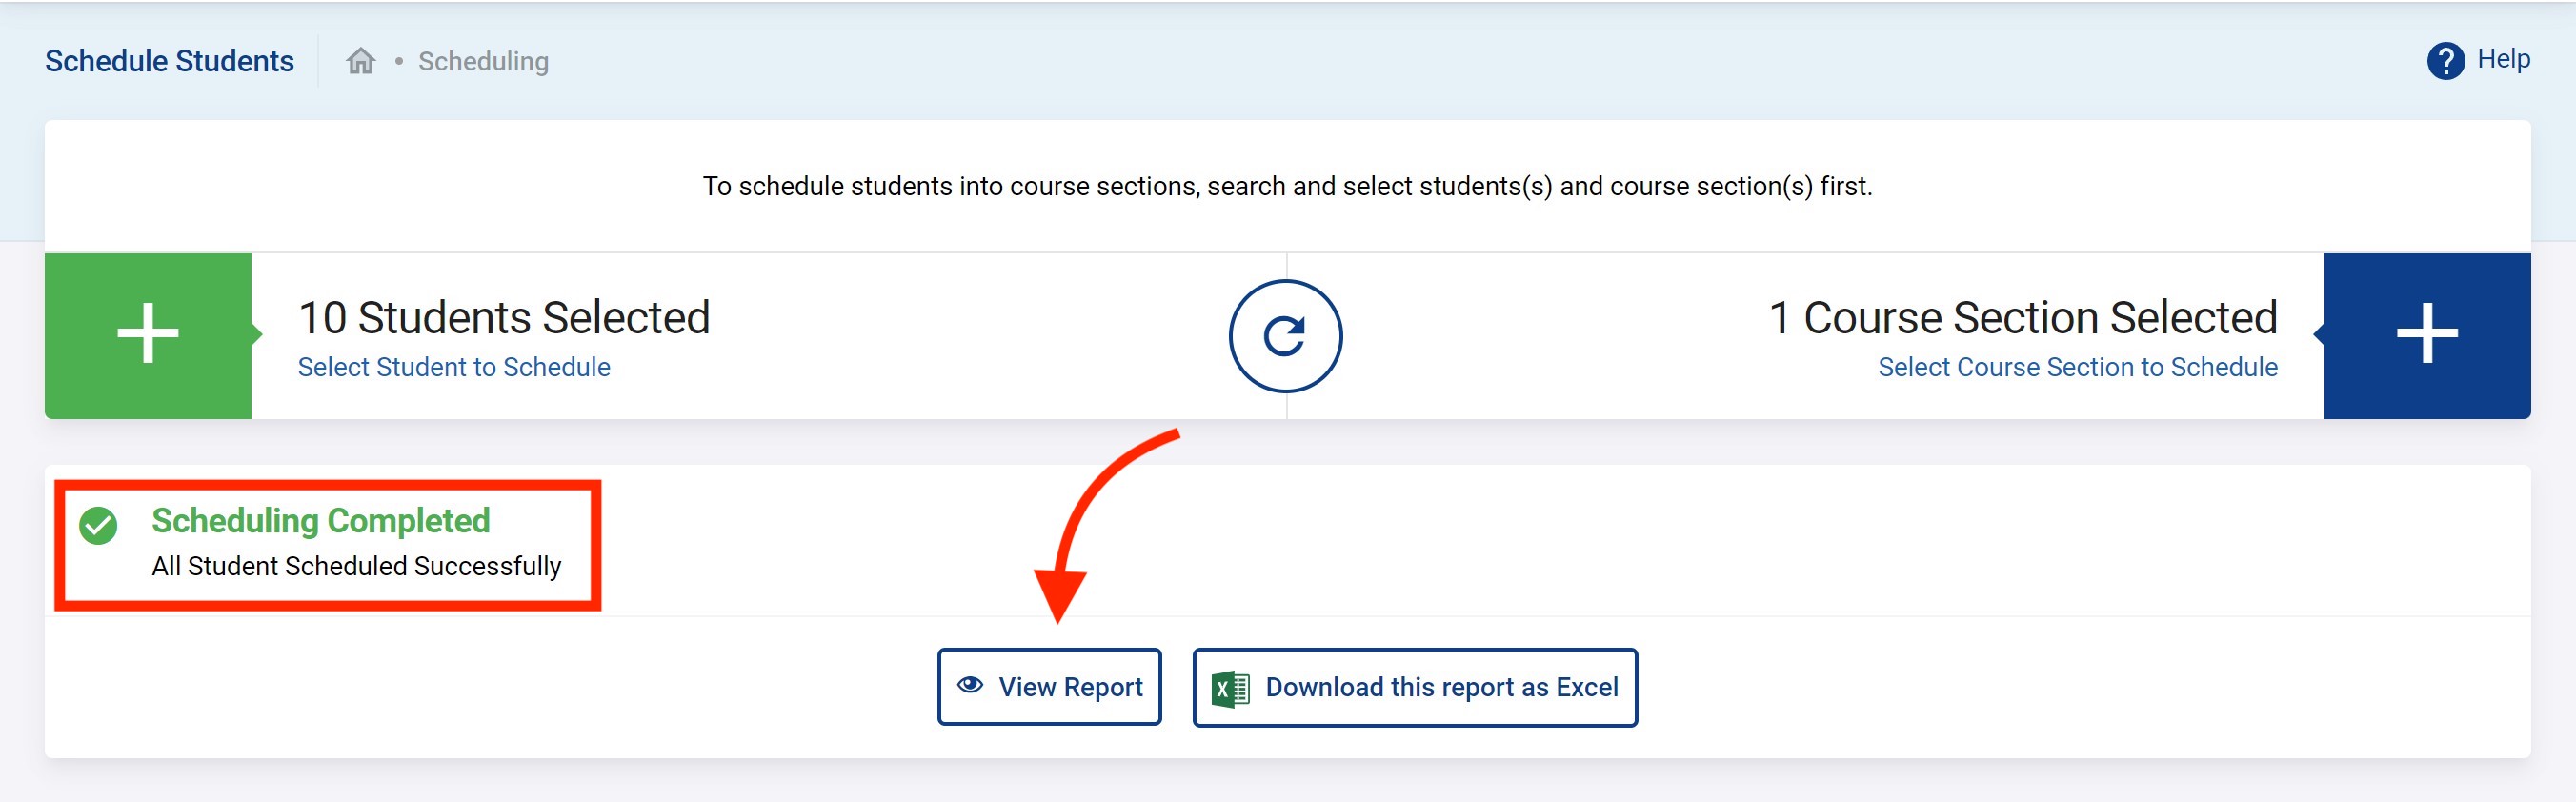Click the green plus add students button
This screenshot has height=802, width=2576.
coord(148,334)
